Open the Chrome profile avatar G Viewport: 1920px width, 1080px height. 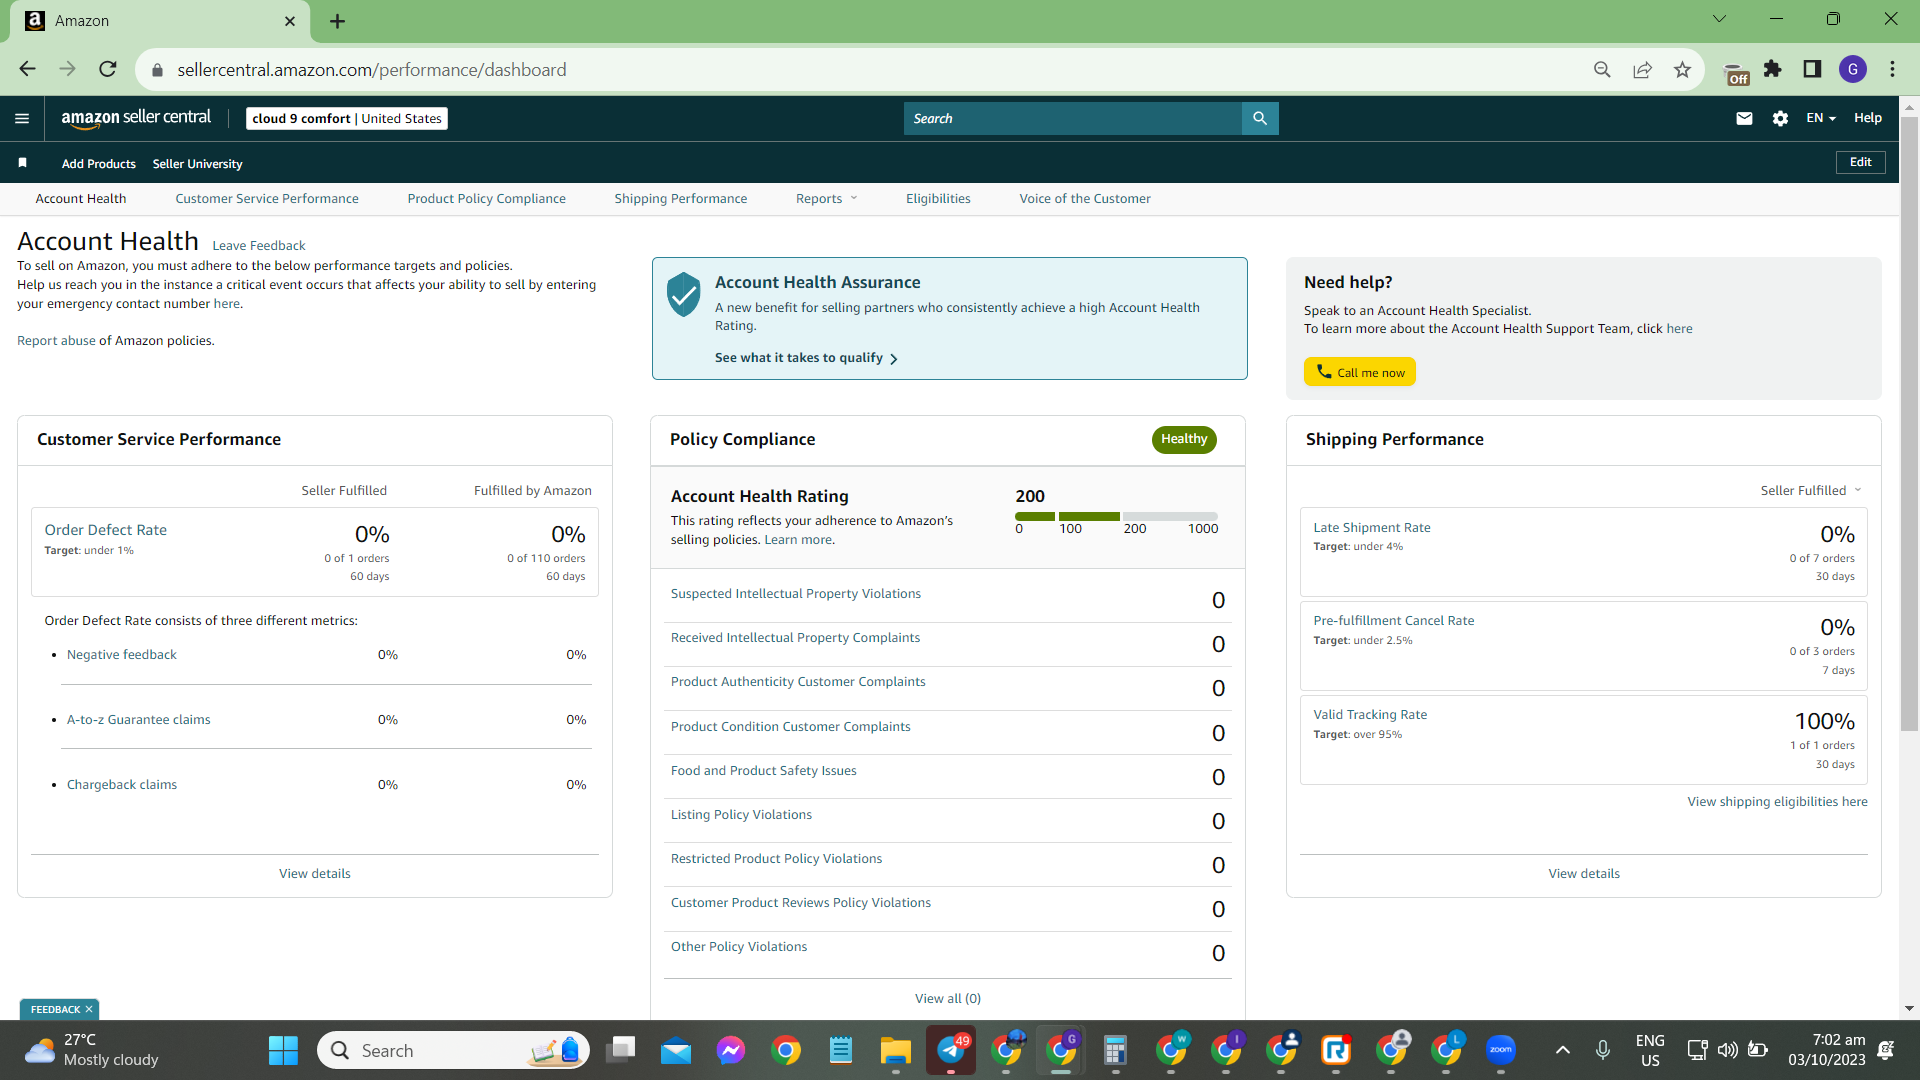[x=1853, y=69]
